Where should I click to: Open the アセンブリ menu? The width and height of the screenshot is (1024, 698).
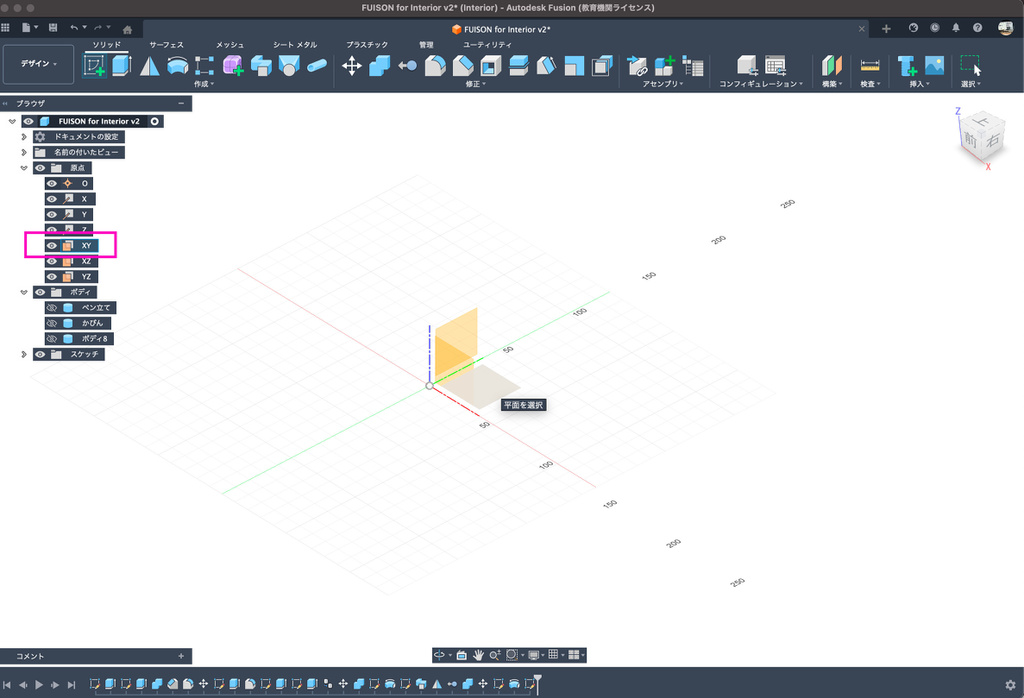[x=663, y=84]
